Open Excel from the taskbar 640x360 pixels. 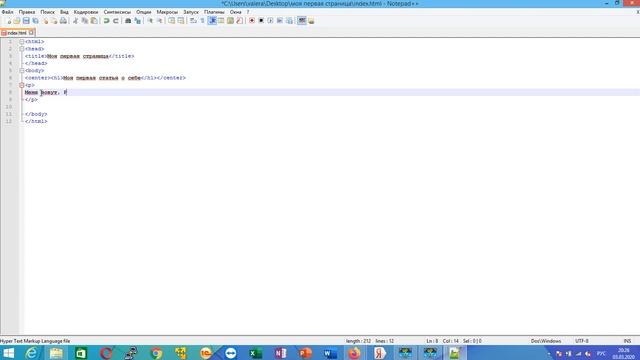(x=256, y=353)
